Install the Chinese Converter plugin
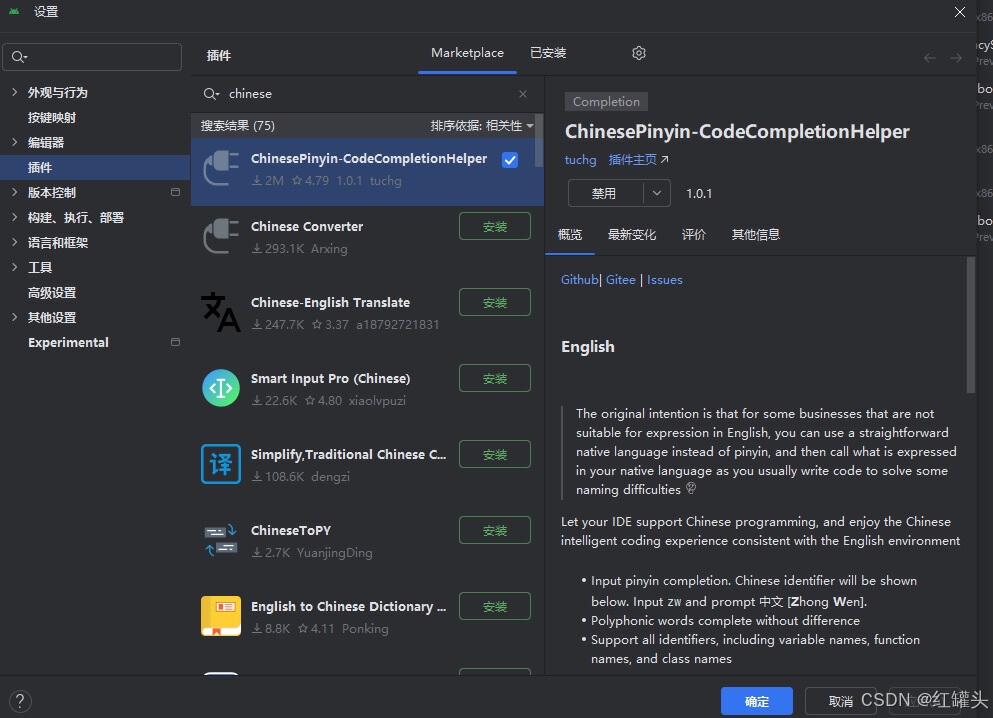Viewport: 993px width, 718px height. (495, 227)
